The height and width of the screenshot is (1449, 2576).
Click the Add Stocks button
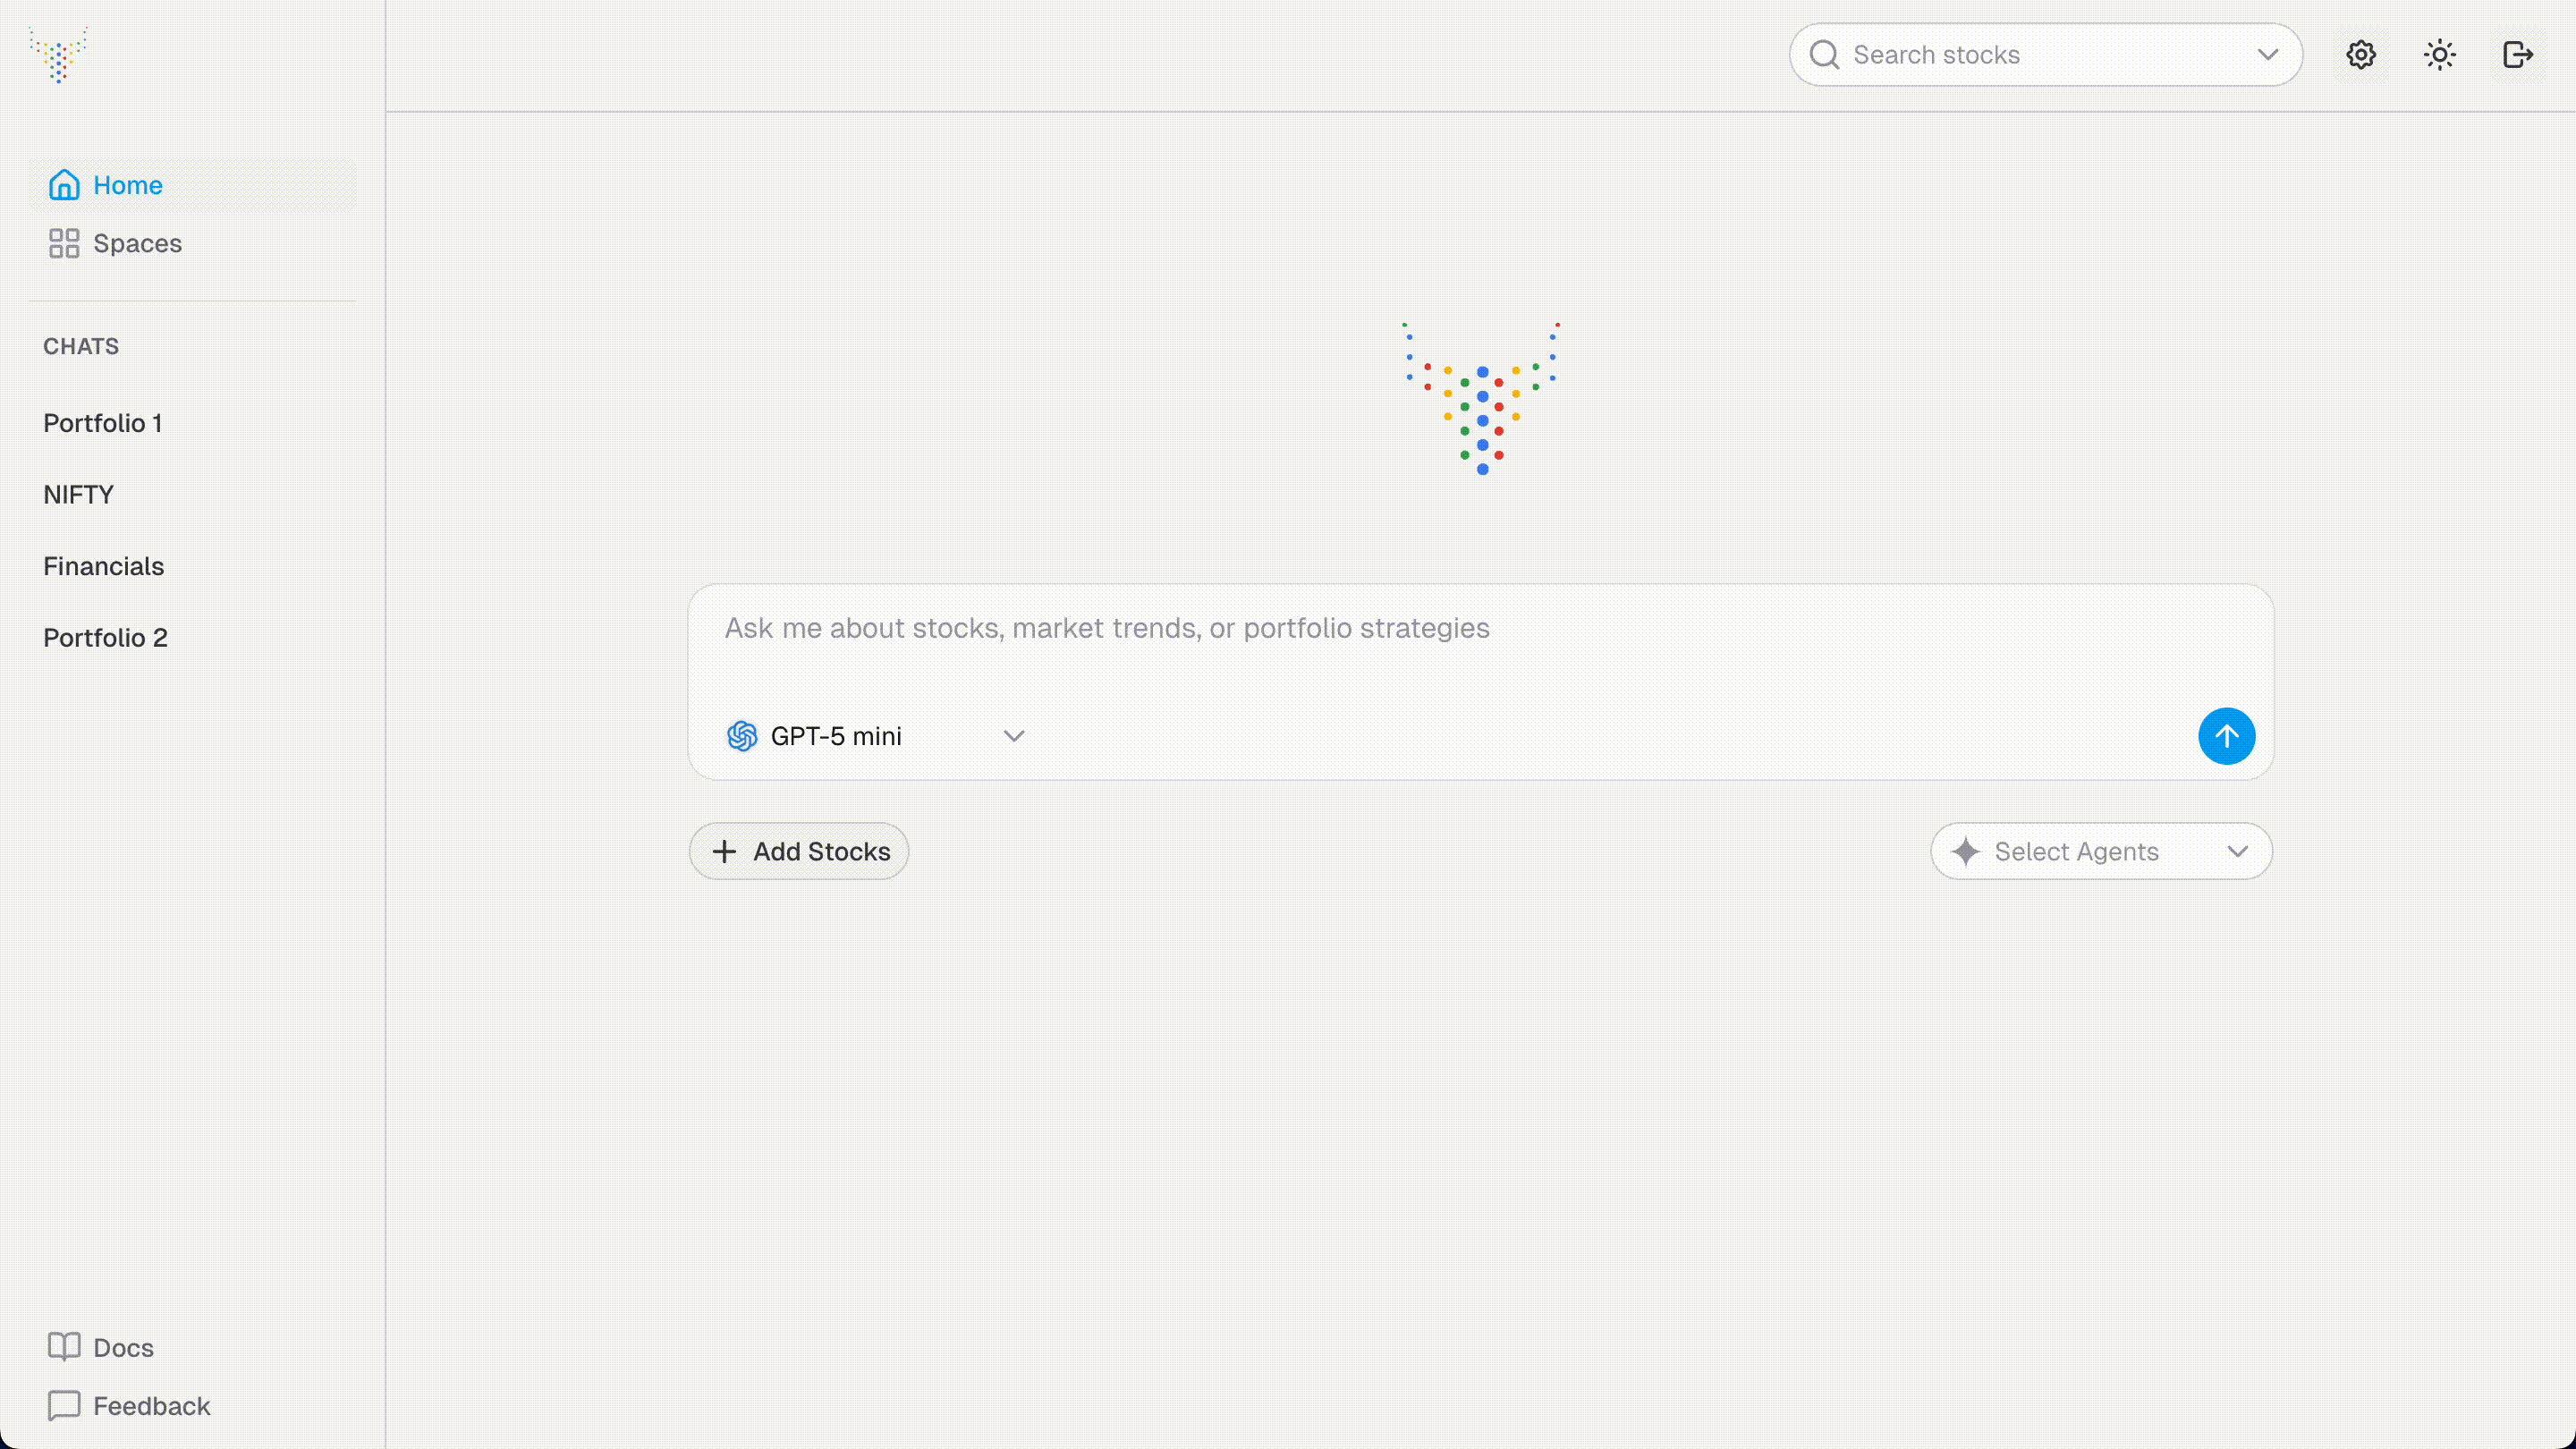(798, 851)
